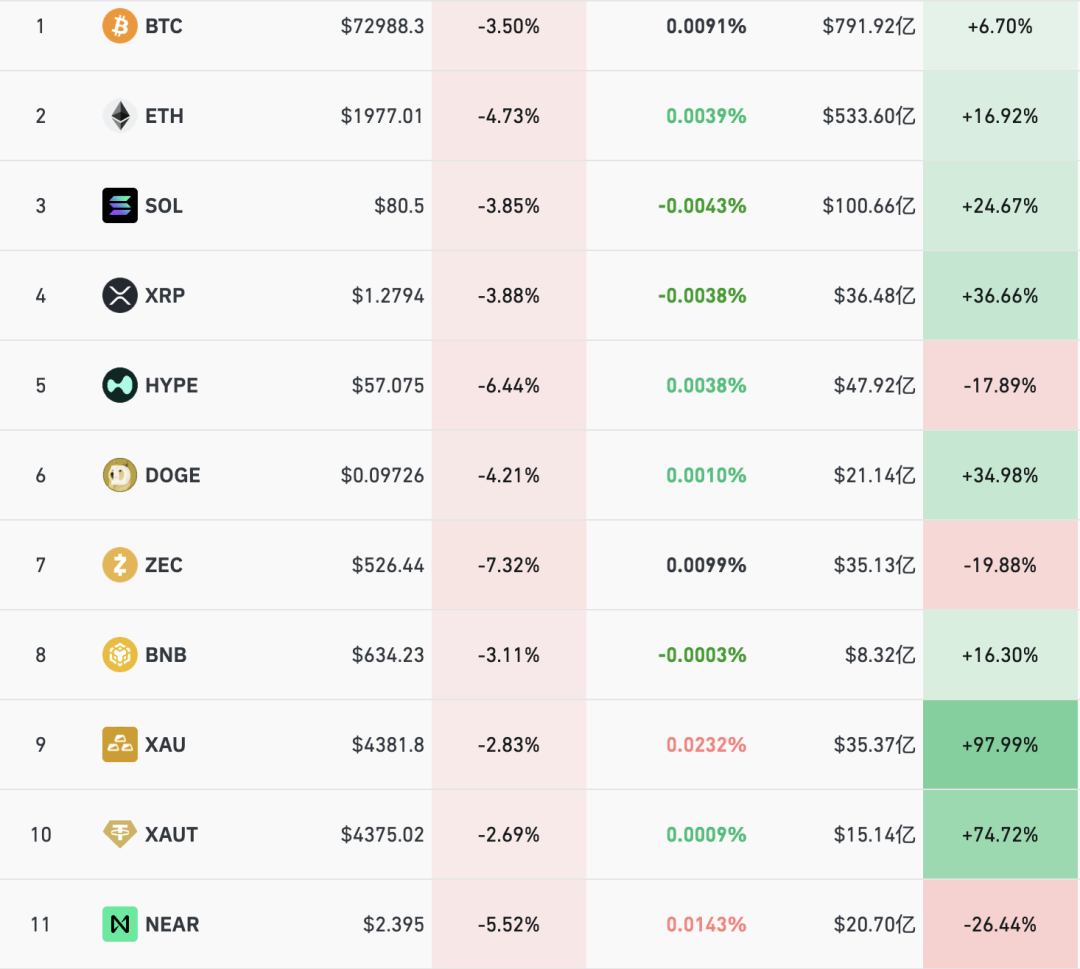Click the -4.73% change for ETH
Screen dimensions: 1080x969
[x=508, y=116]
